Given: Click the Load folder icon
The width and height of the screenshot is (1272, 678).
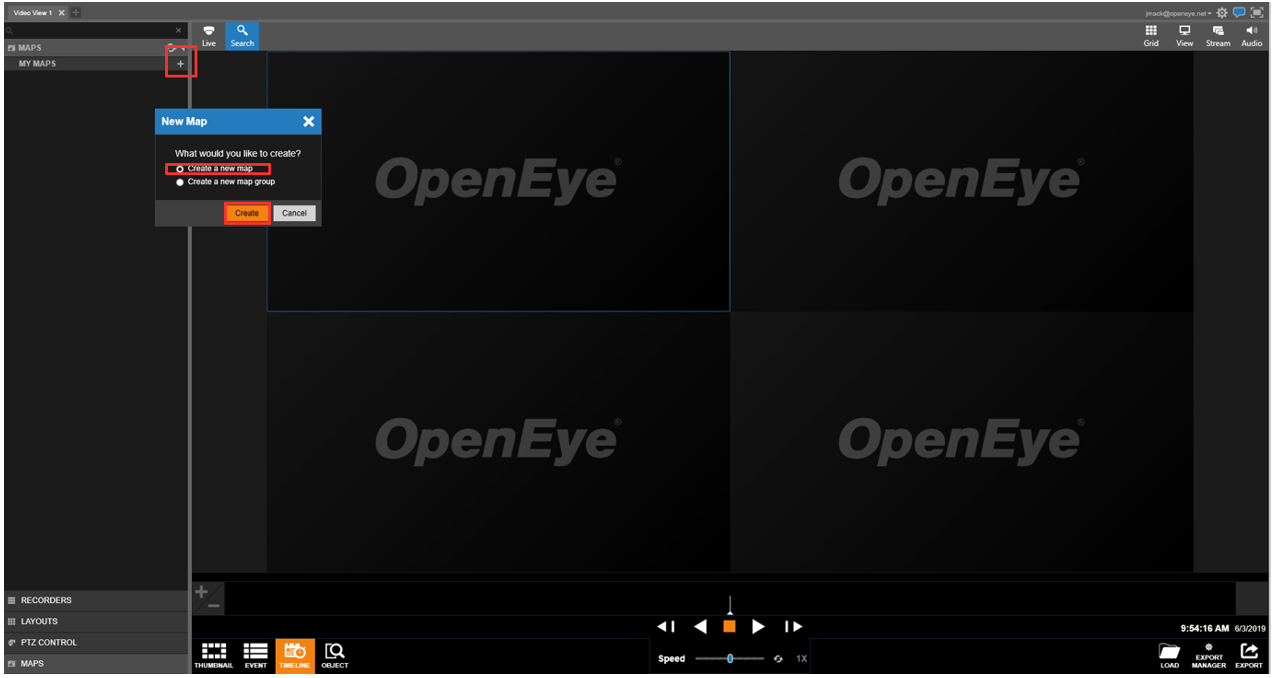Looking at the screenshot, I should [x=1169, y=654].
